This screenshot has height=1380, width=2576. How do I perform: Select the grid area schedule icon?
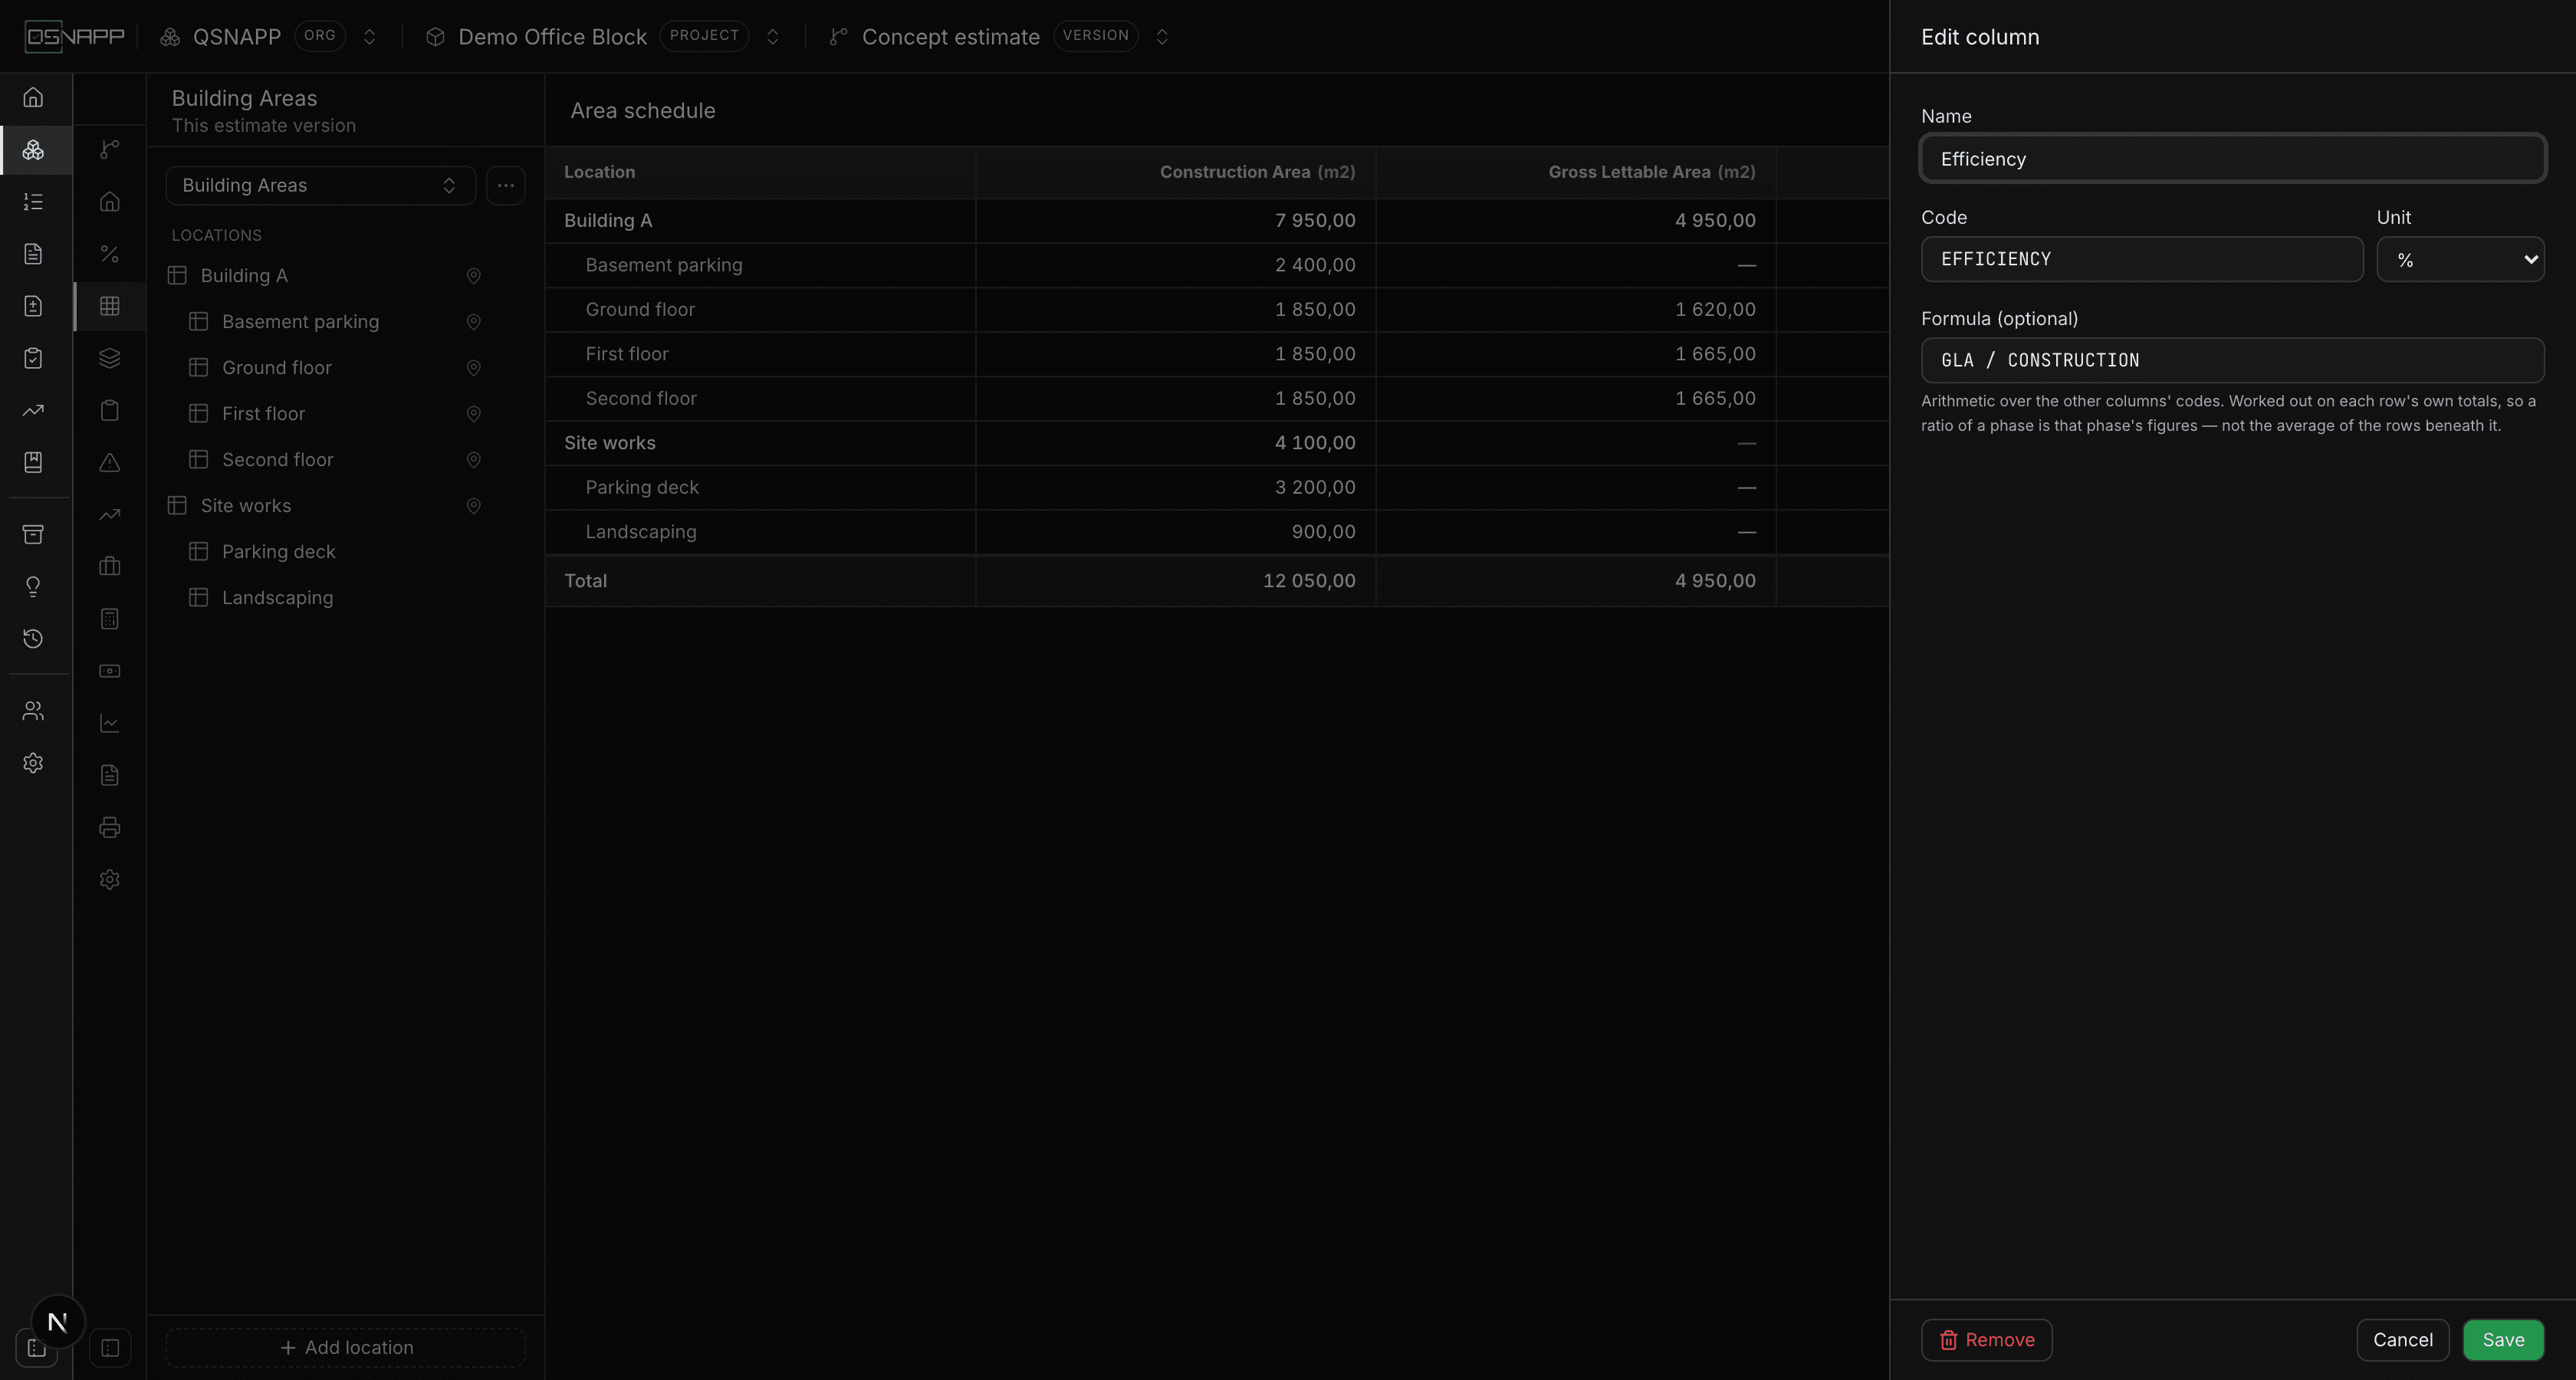tap(110, 306)
